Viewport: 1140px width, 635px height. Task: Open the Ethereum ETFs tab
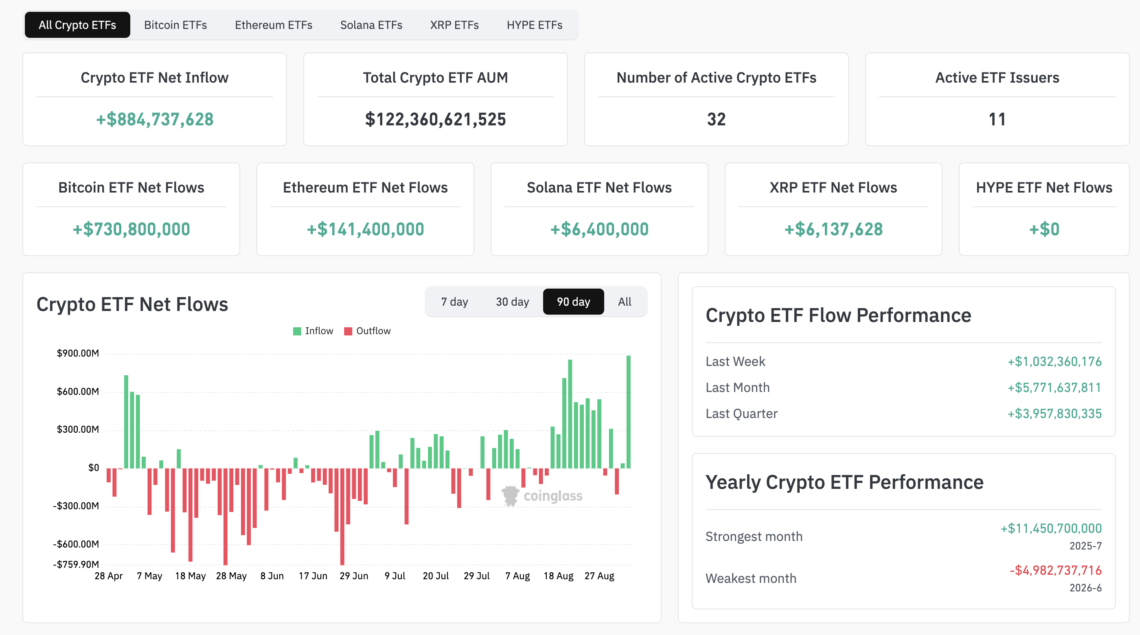click(x=273, y=25)
